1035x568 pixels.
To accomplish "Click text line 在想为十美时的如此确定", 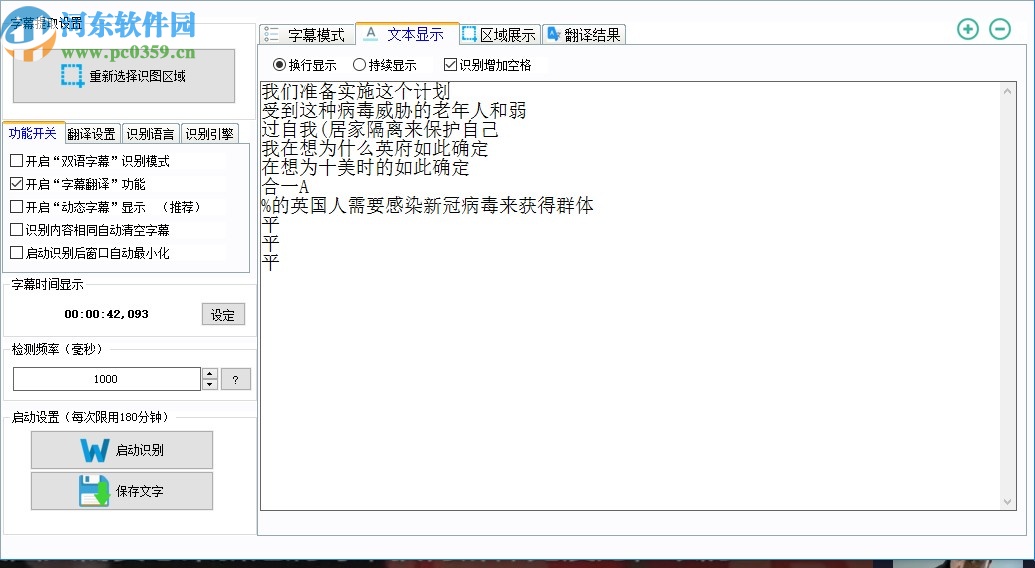I will point(365,168).
